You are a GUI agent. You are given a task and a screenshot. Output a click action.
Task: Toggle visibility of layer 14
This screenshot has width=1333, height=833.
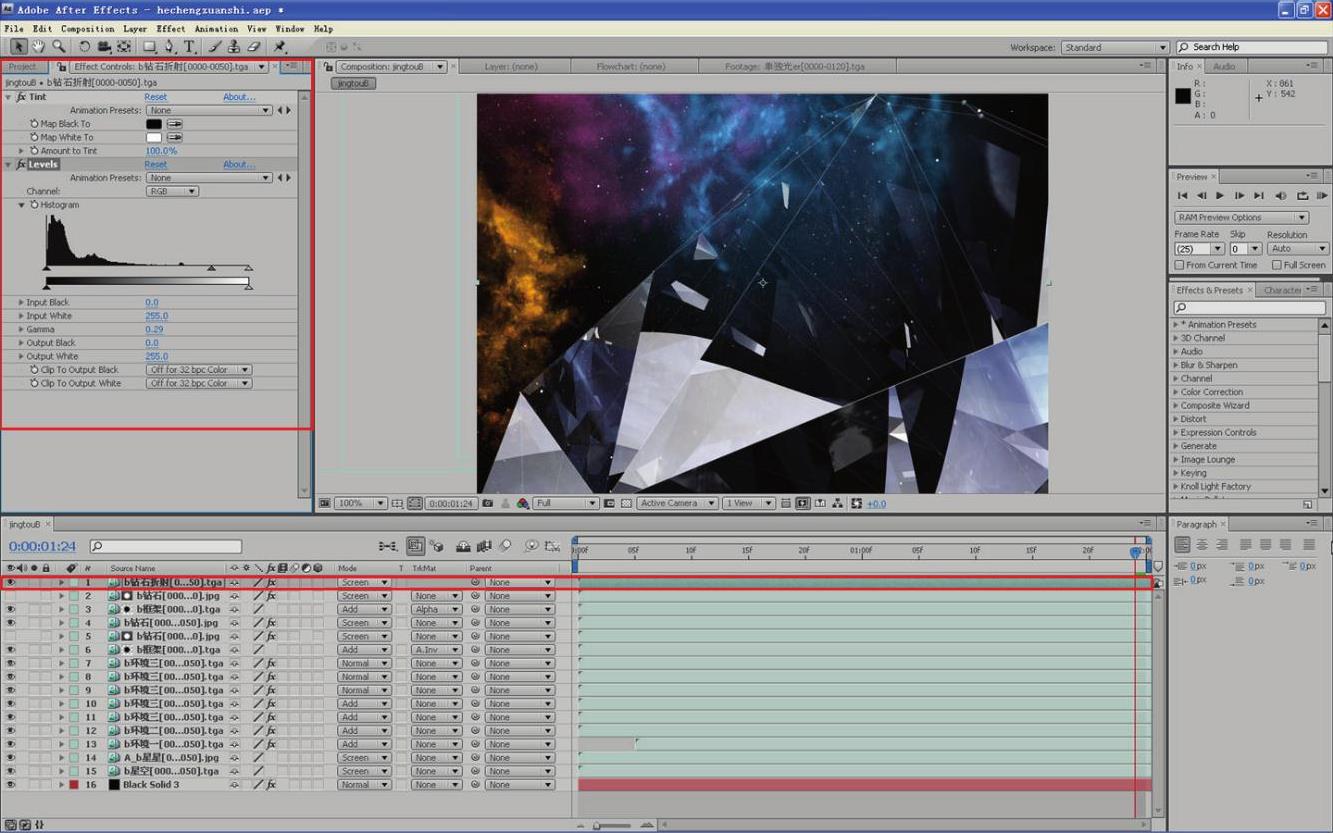point(11,758)
